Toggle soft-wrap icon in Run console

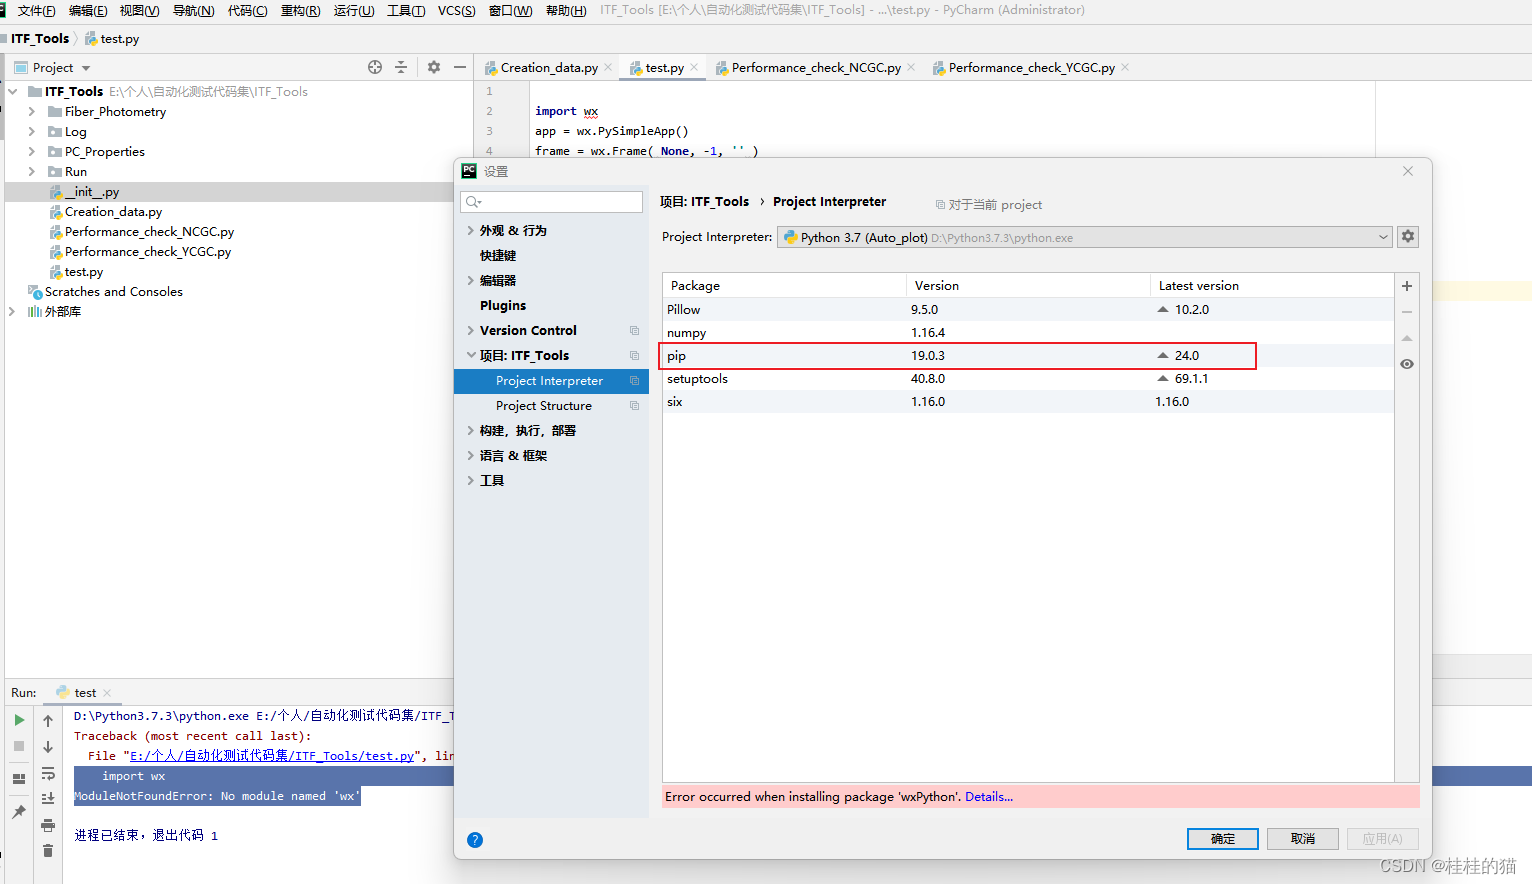pos(48,773)
